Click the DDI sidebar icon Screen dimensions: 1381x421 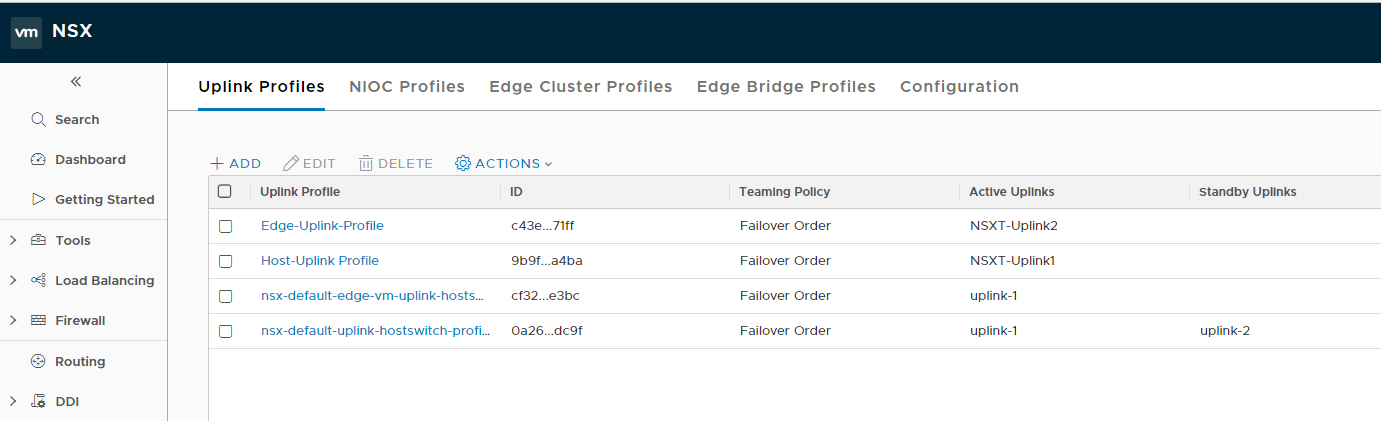tap(39, 402)
